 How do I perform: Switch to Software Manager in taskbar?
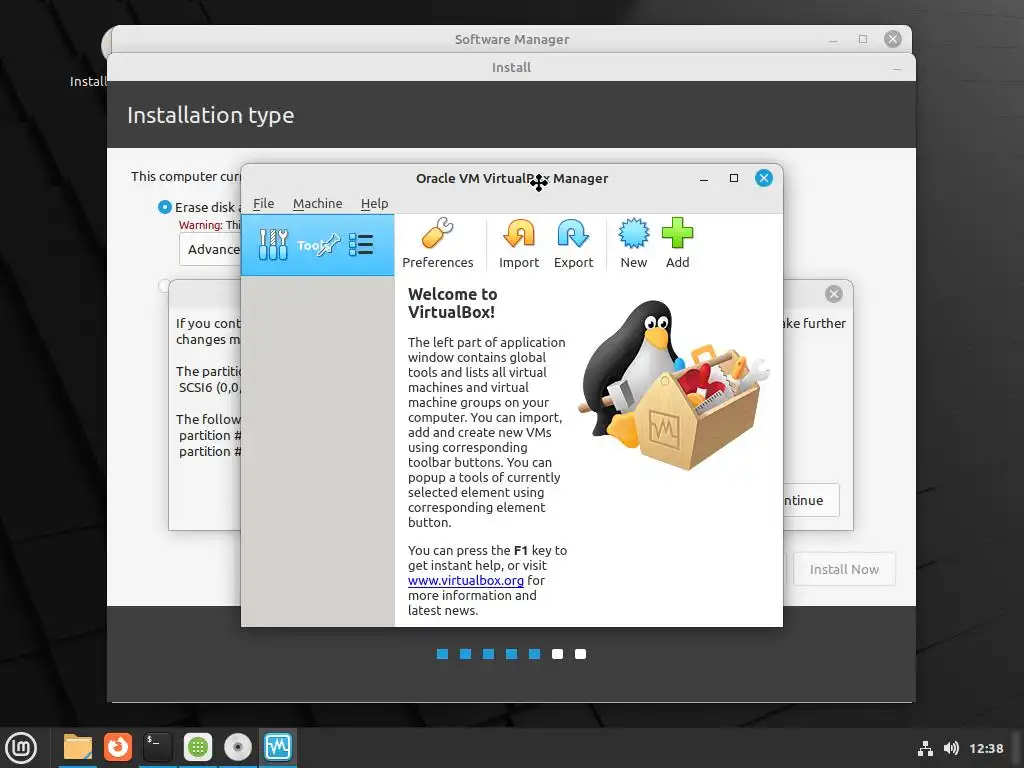198,747
